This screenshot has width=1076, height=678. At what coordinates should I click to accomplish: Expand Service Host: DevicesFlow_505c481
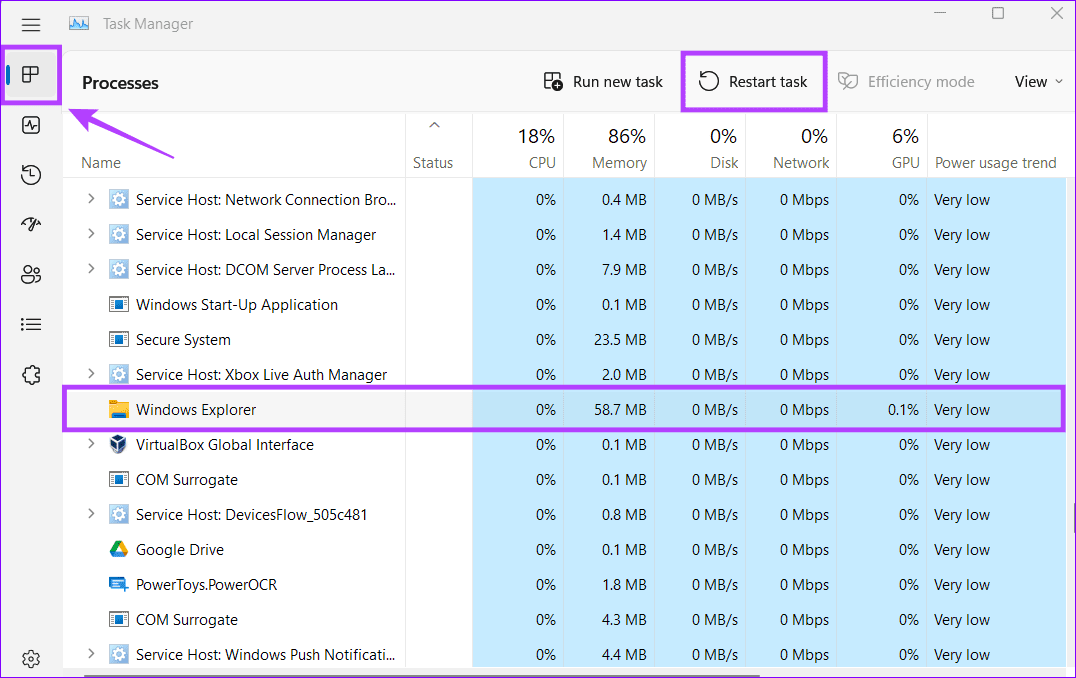coord(91,514)
